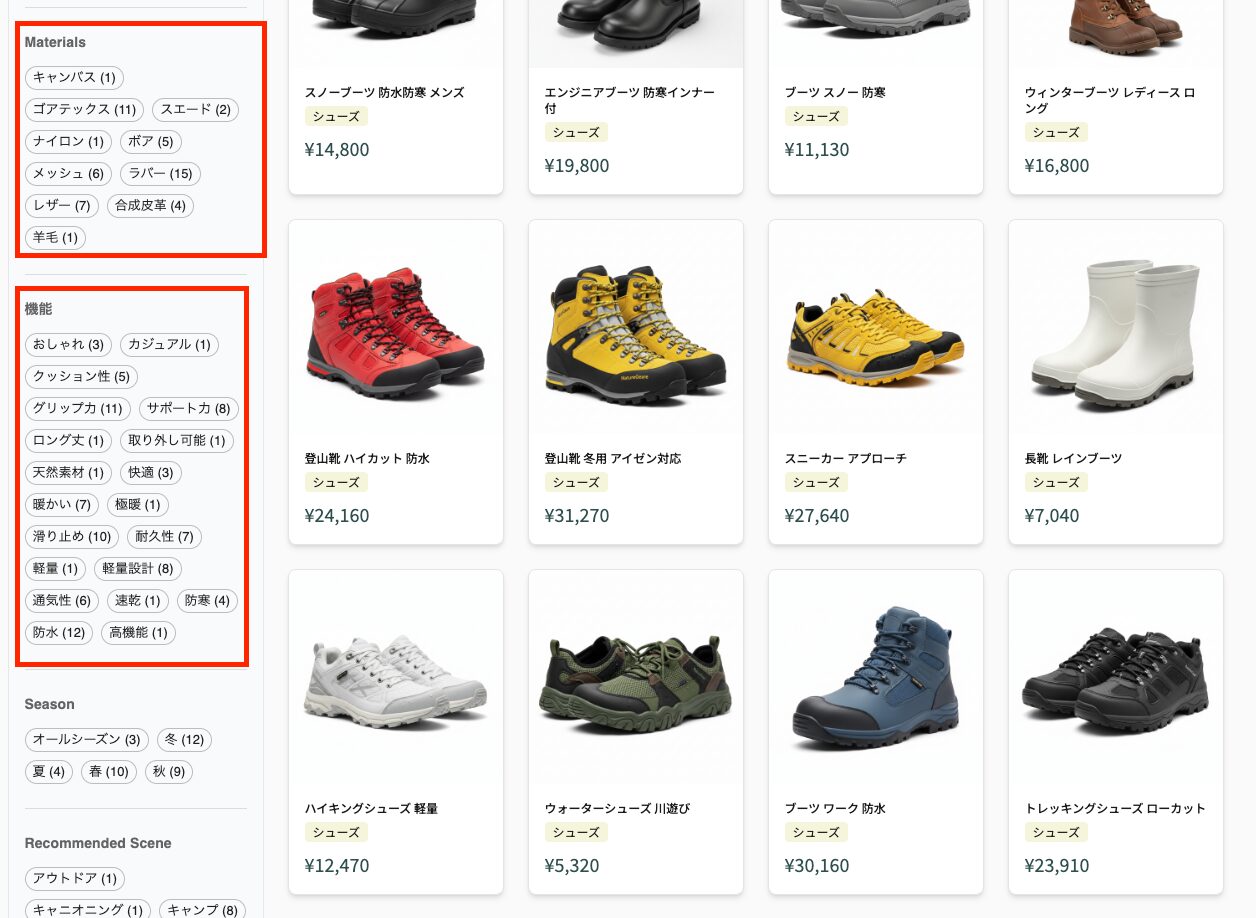Image resolution: width=1256 pixels, height=918 pixels.
Task: Click シューズ tag under 長靴 レインブーツ
Action: point(1056,483)
